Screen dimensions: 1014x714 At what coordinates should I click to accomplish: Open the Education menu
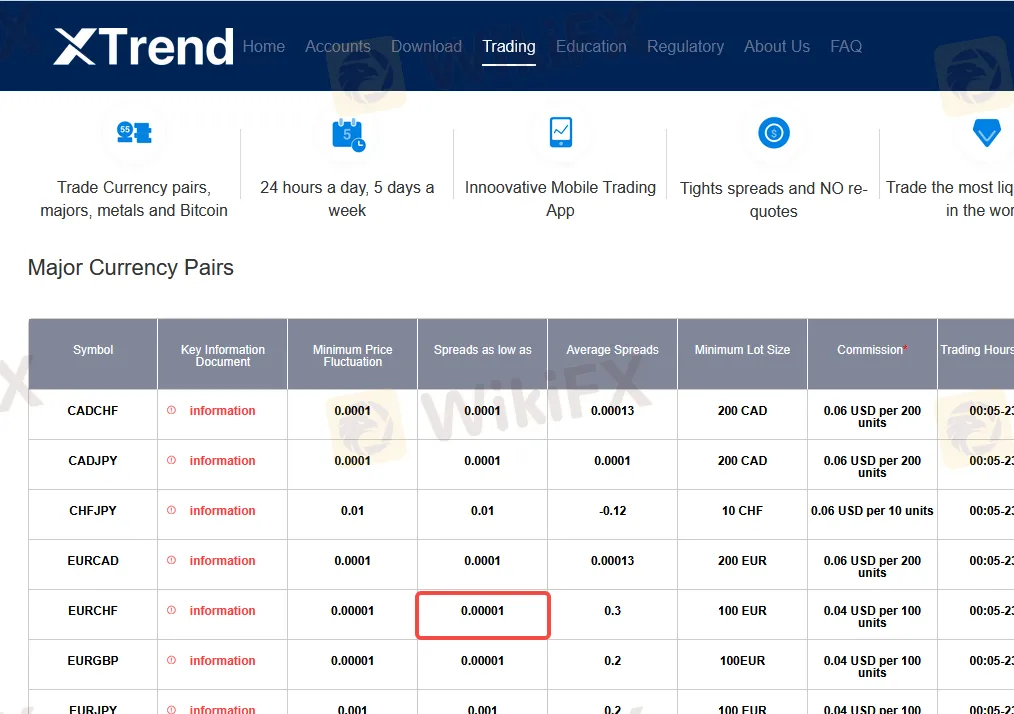pyautogui.click(x=591, y=46)
